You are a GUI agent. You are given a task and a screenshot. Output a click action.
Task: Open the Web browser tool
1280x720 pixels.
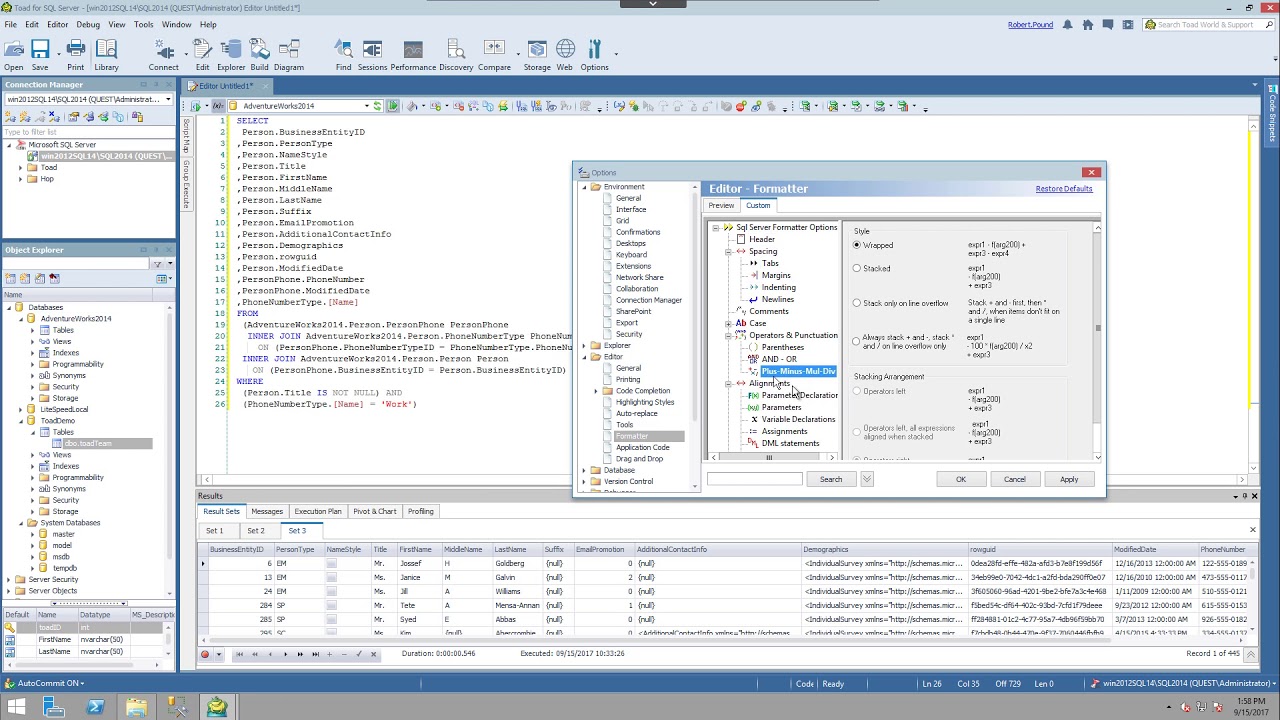tap(565, 55)
